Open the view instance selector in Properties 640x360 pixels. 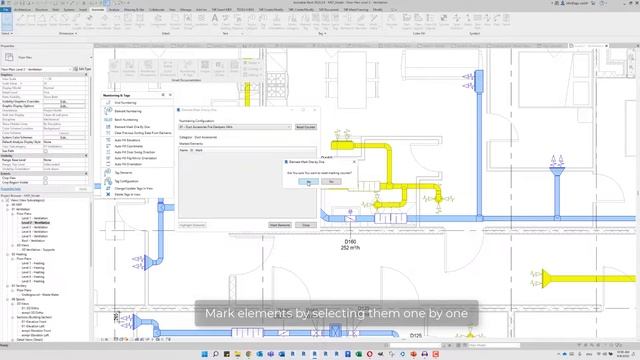click(x=36, y=69)
